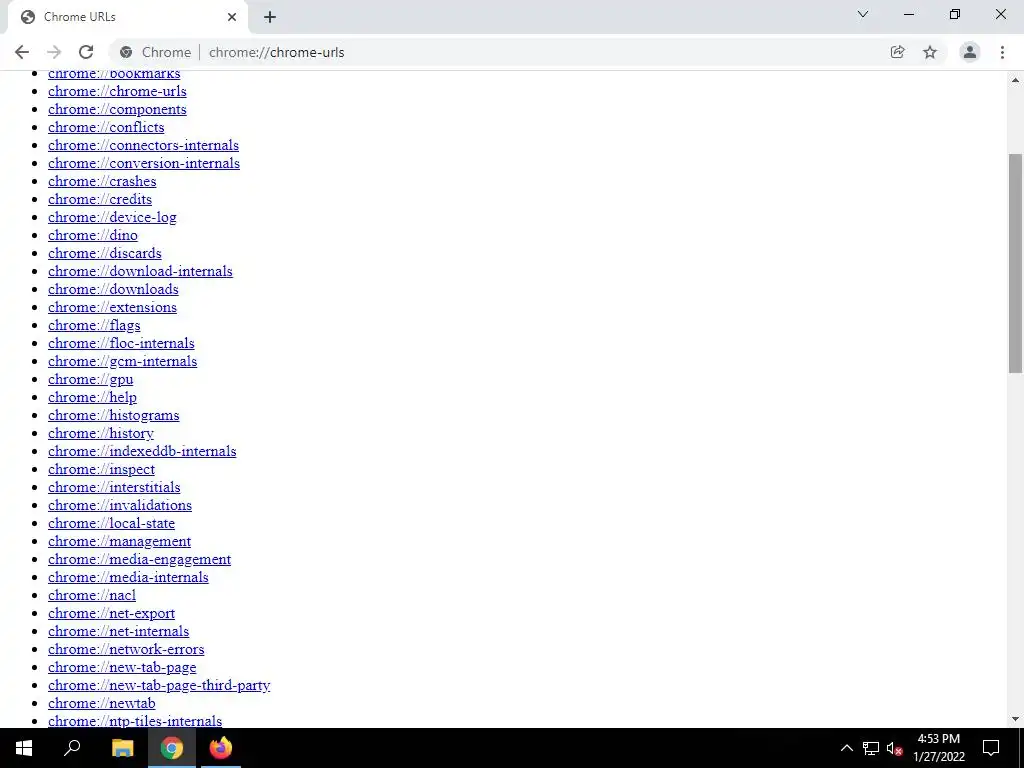This screenshot has width=1024, height=768.
Task: Open chrome://histograms link
Action: point(114,415)
